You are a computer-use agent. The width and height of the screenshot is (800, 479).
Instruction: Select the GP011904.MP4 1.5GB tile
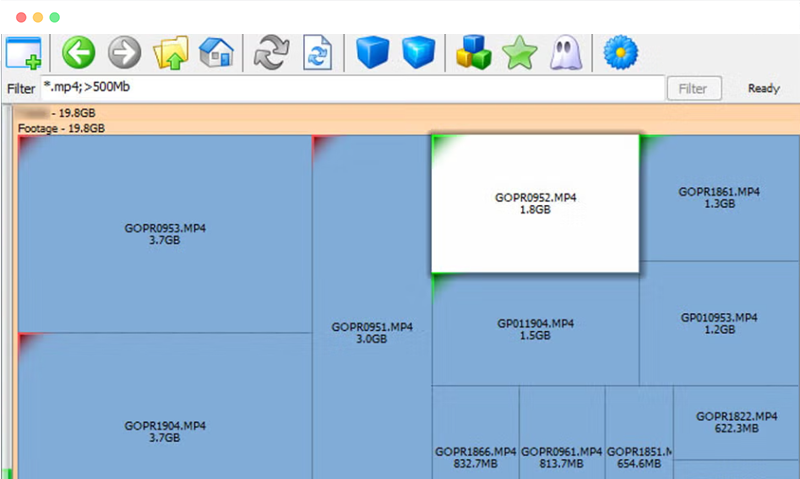point(535,329)
